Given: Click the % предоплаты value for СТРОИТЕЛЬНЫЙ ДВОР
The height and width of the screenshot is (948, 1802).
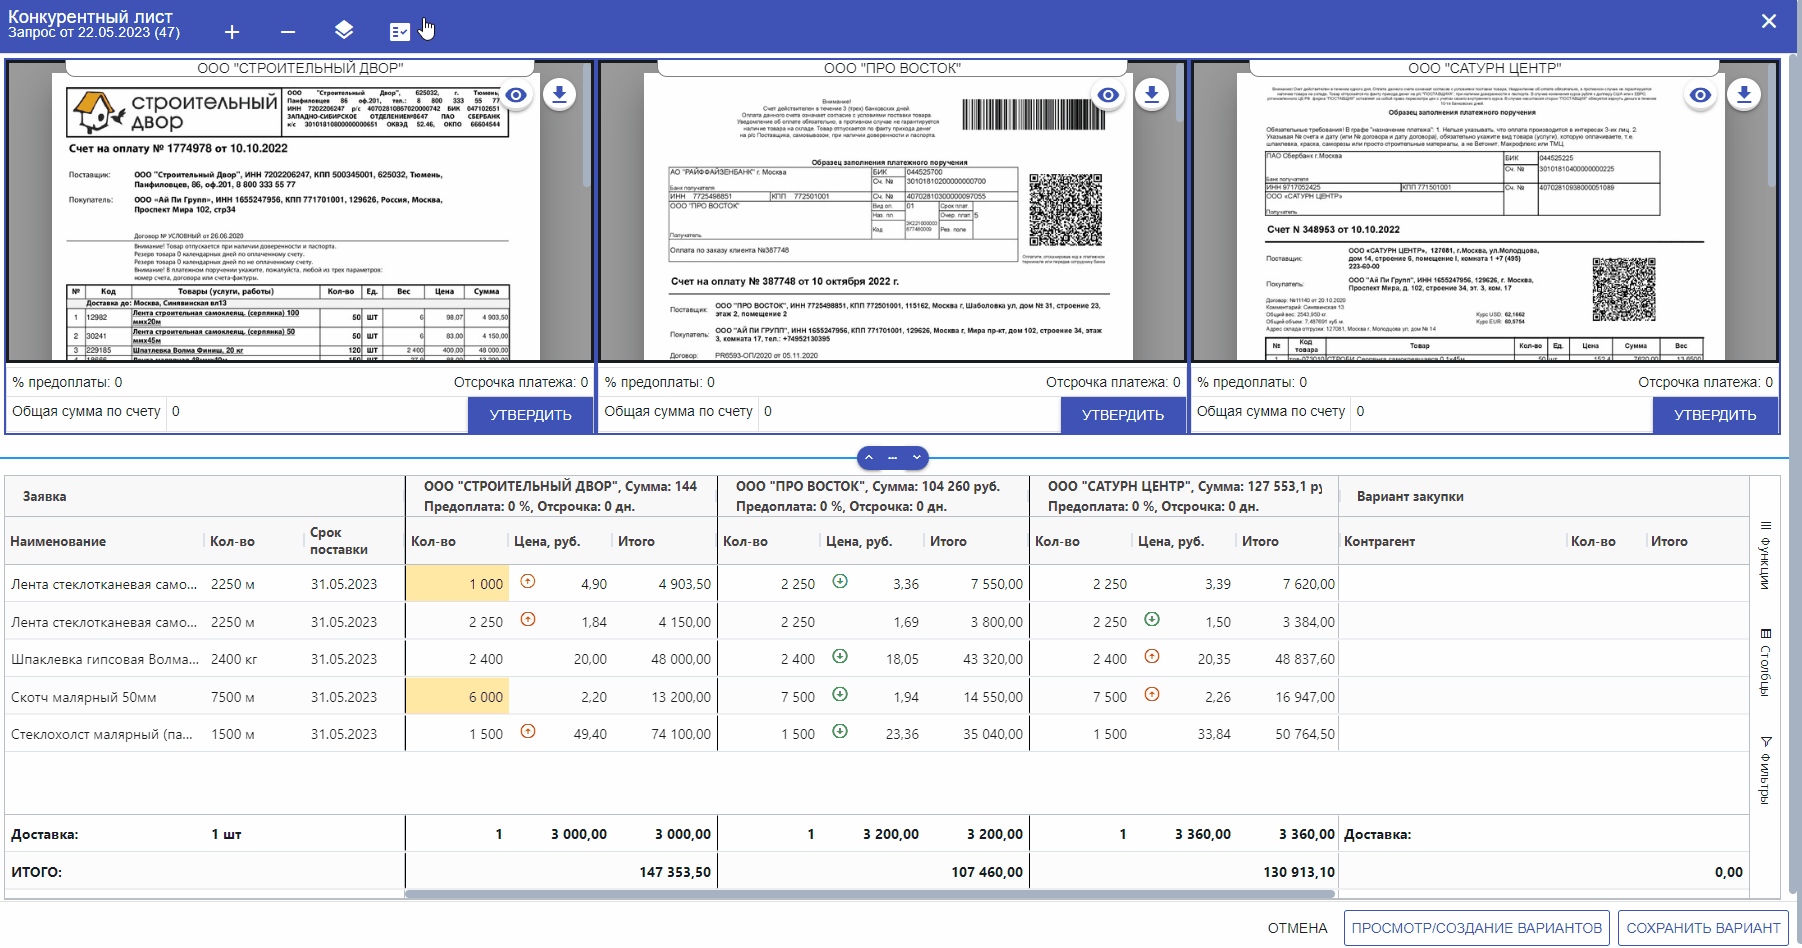Looking at the screenshot, I should pos(118,382).
